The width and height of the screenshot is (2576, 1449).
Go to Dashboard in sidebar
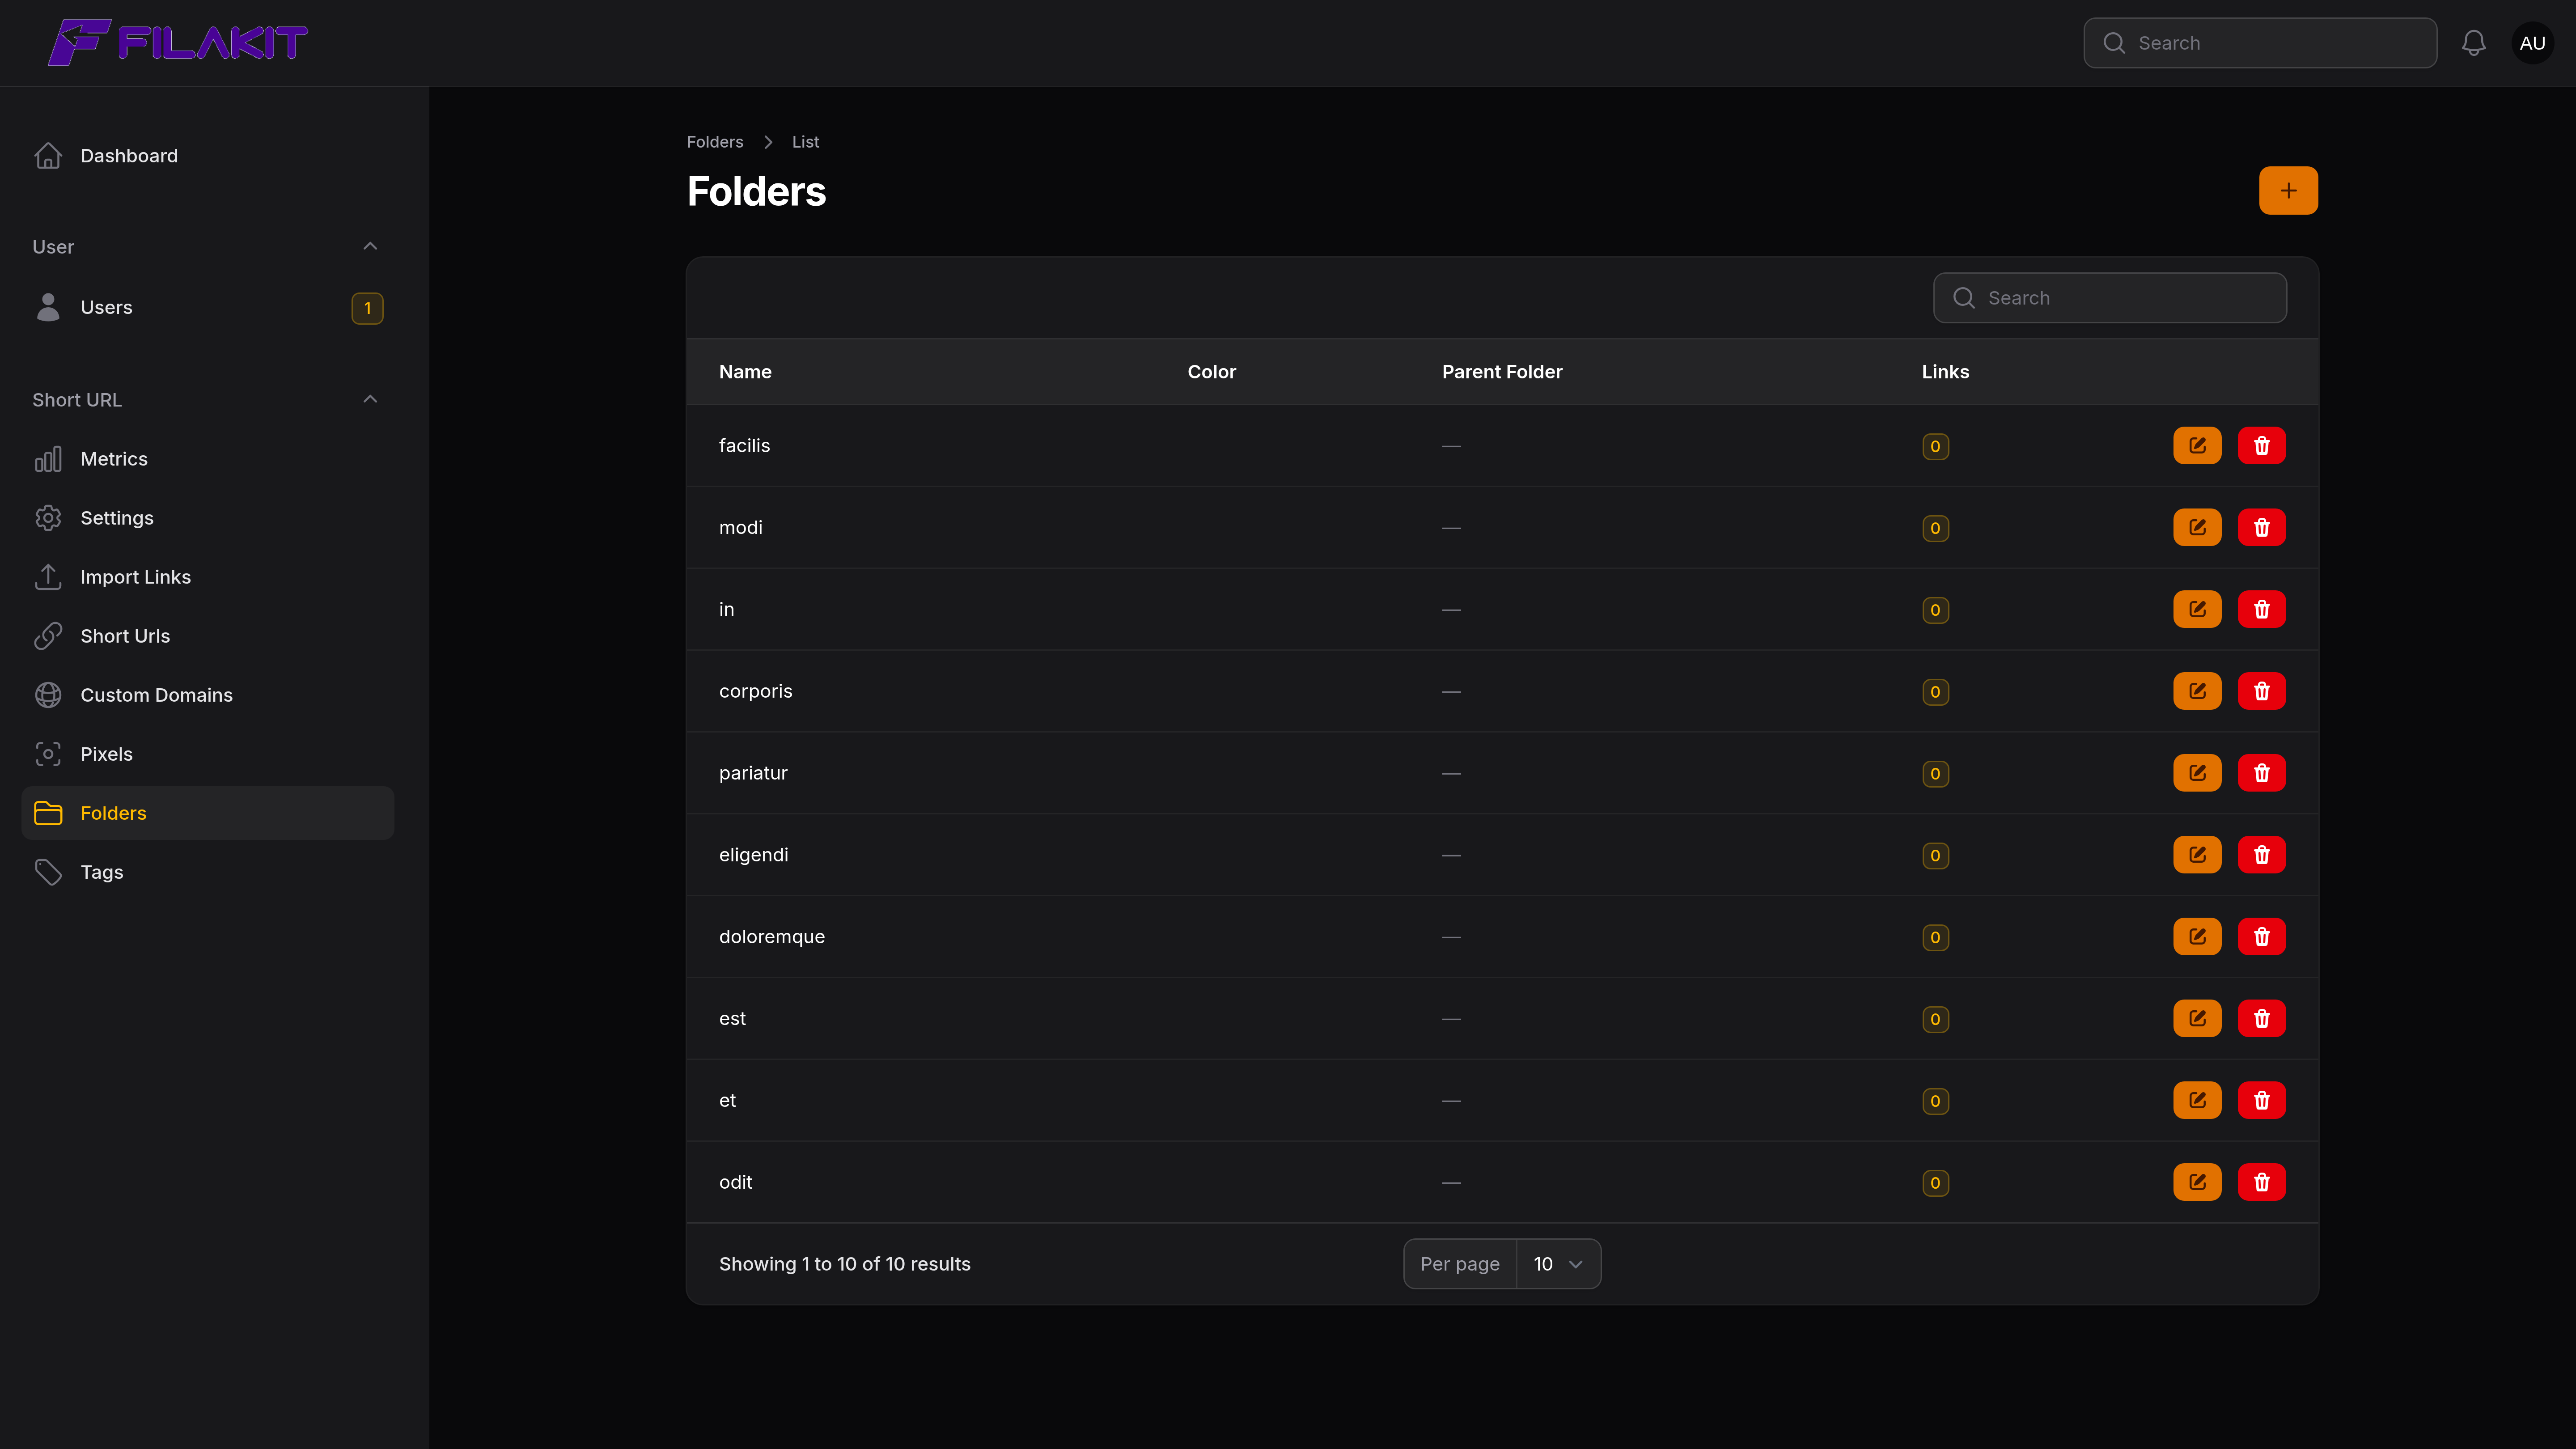[x=207, y=156]
